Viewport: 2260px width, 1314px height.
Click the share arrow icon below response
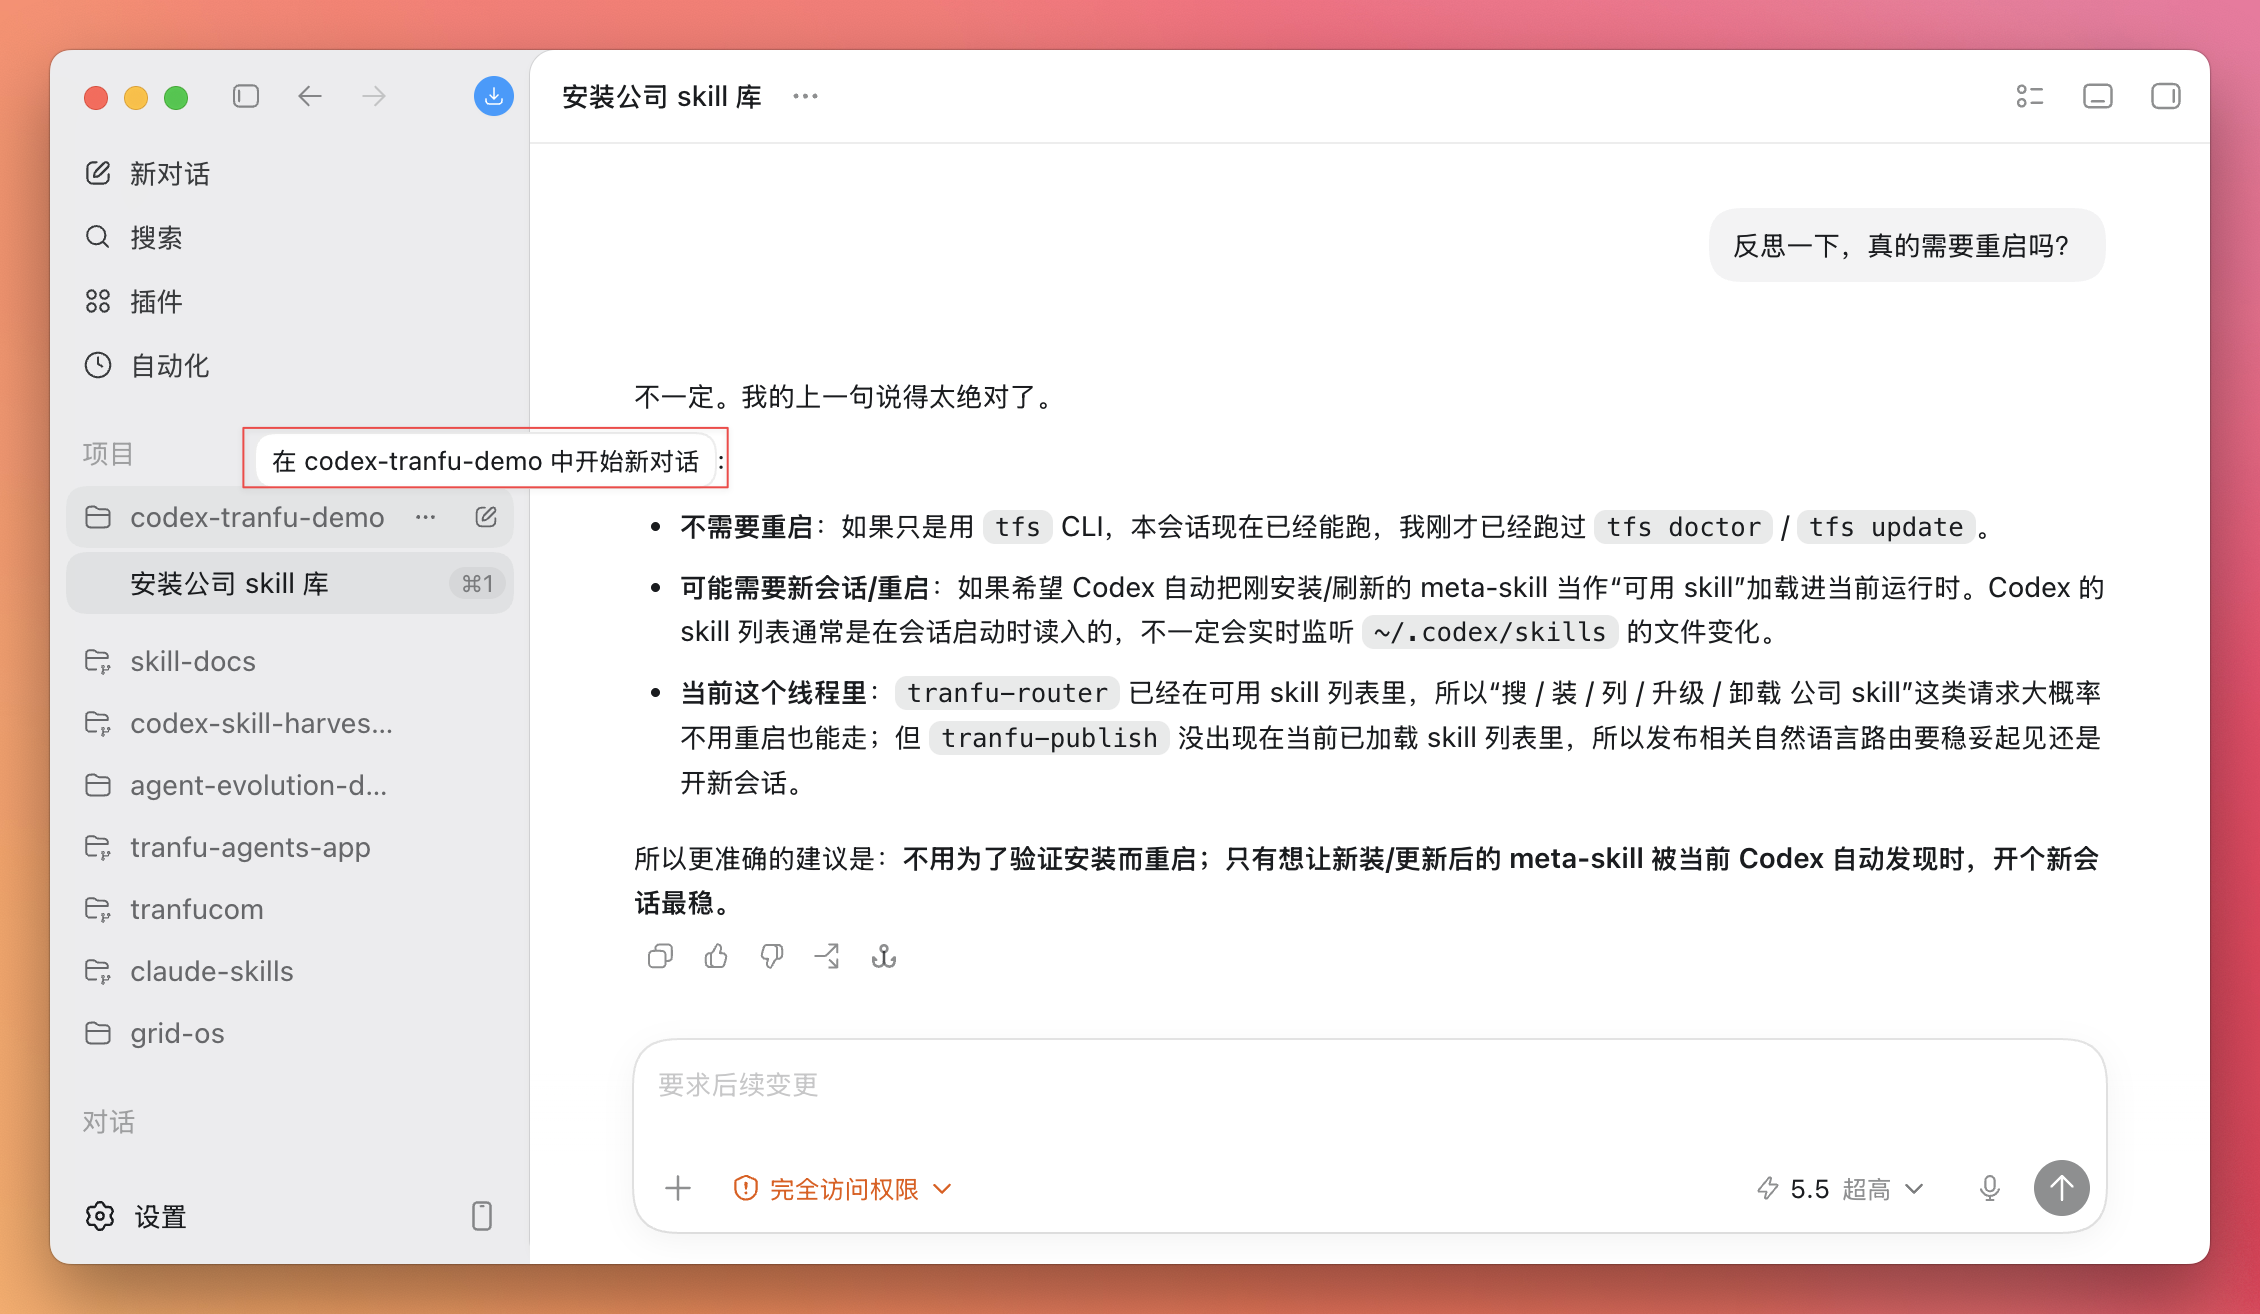click(x=827, y=957)
